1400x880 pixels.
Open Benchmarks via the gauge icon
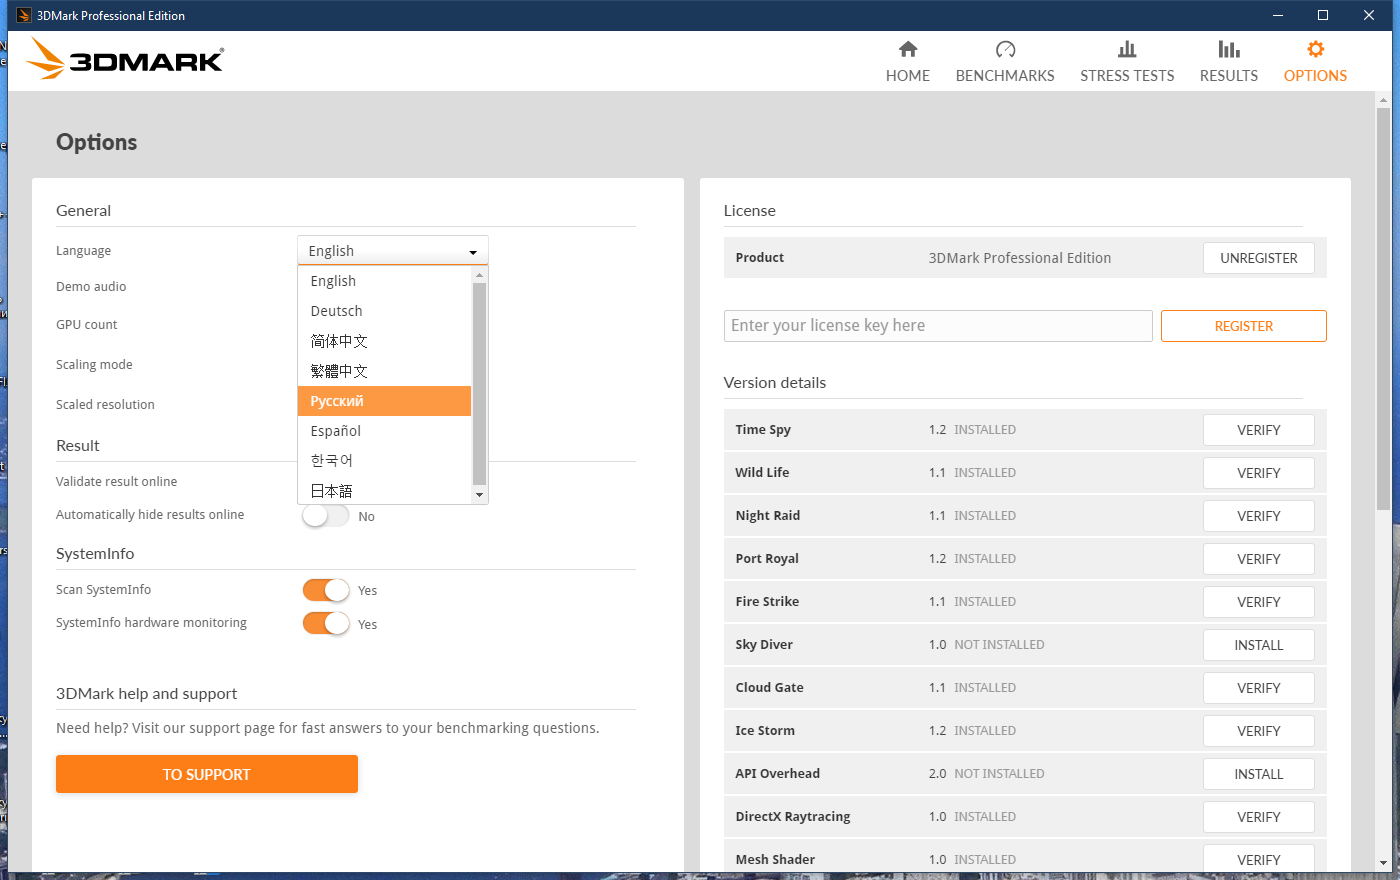point(1005,49)
